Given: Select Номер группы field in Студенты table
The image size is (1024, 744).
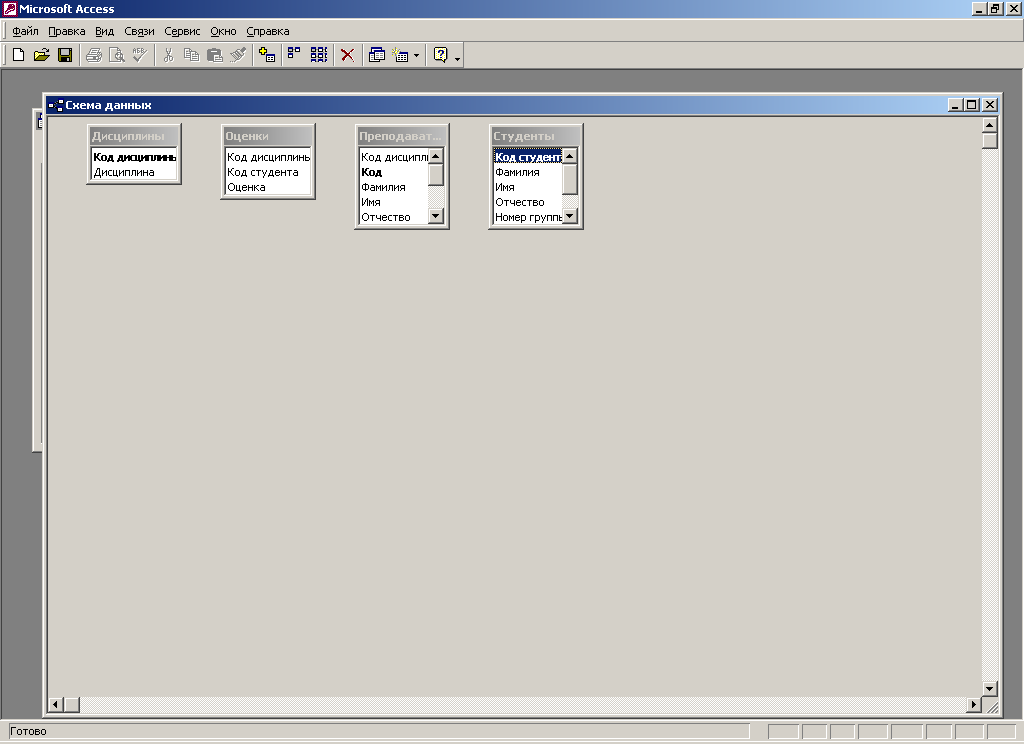Looking at the screenshot, I should (x=528, y=217).
